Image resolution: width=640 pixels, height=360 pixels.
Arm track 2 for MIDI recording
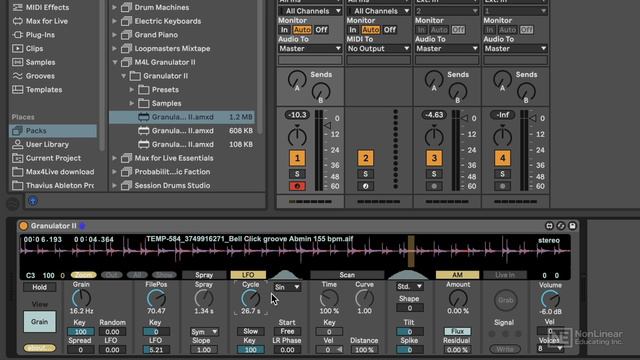click(366, 186)
